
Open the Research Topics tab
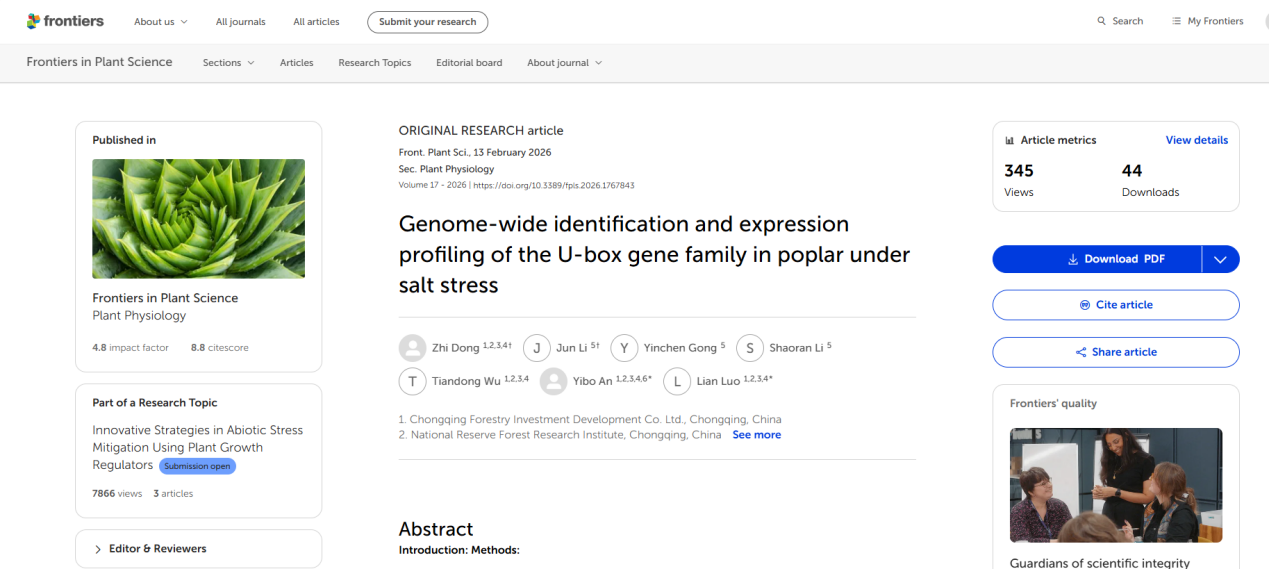(374, 63)
